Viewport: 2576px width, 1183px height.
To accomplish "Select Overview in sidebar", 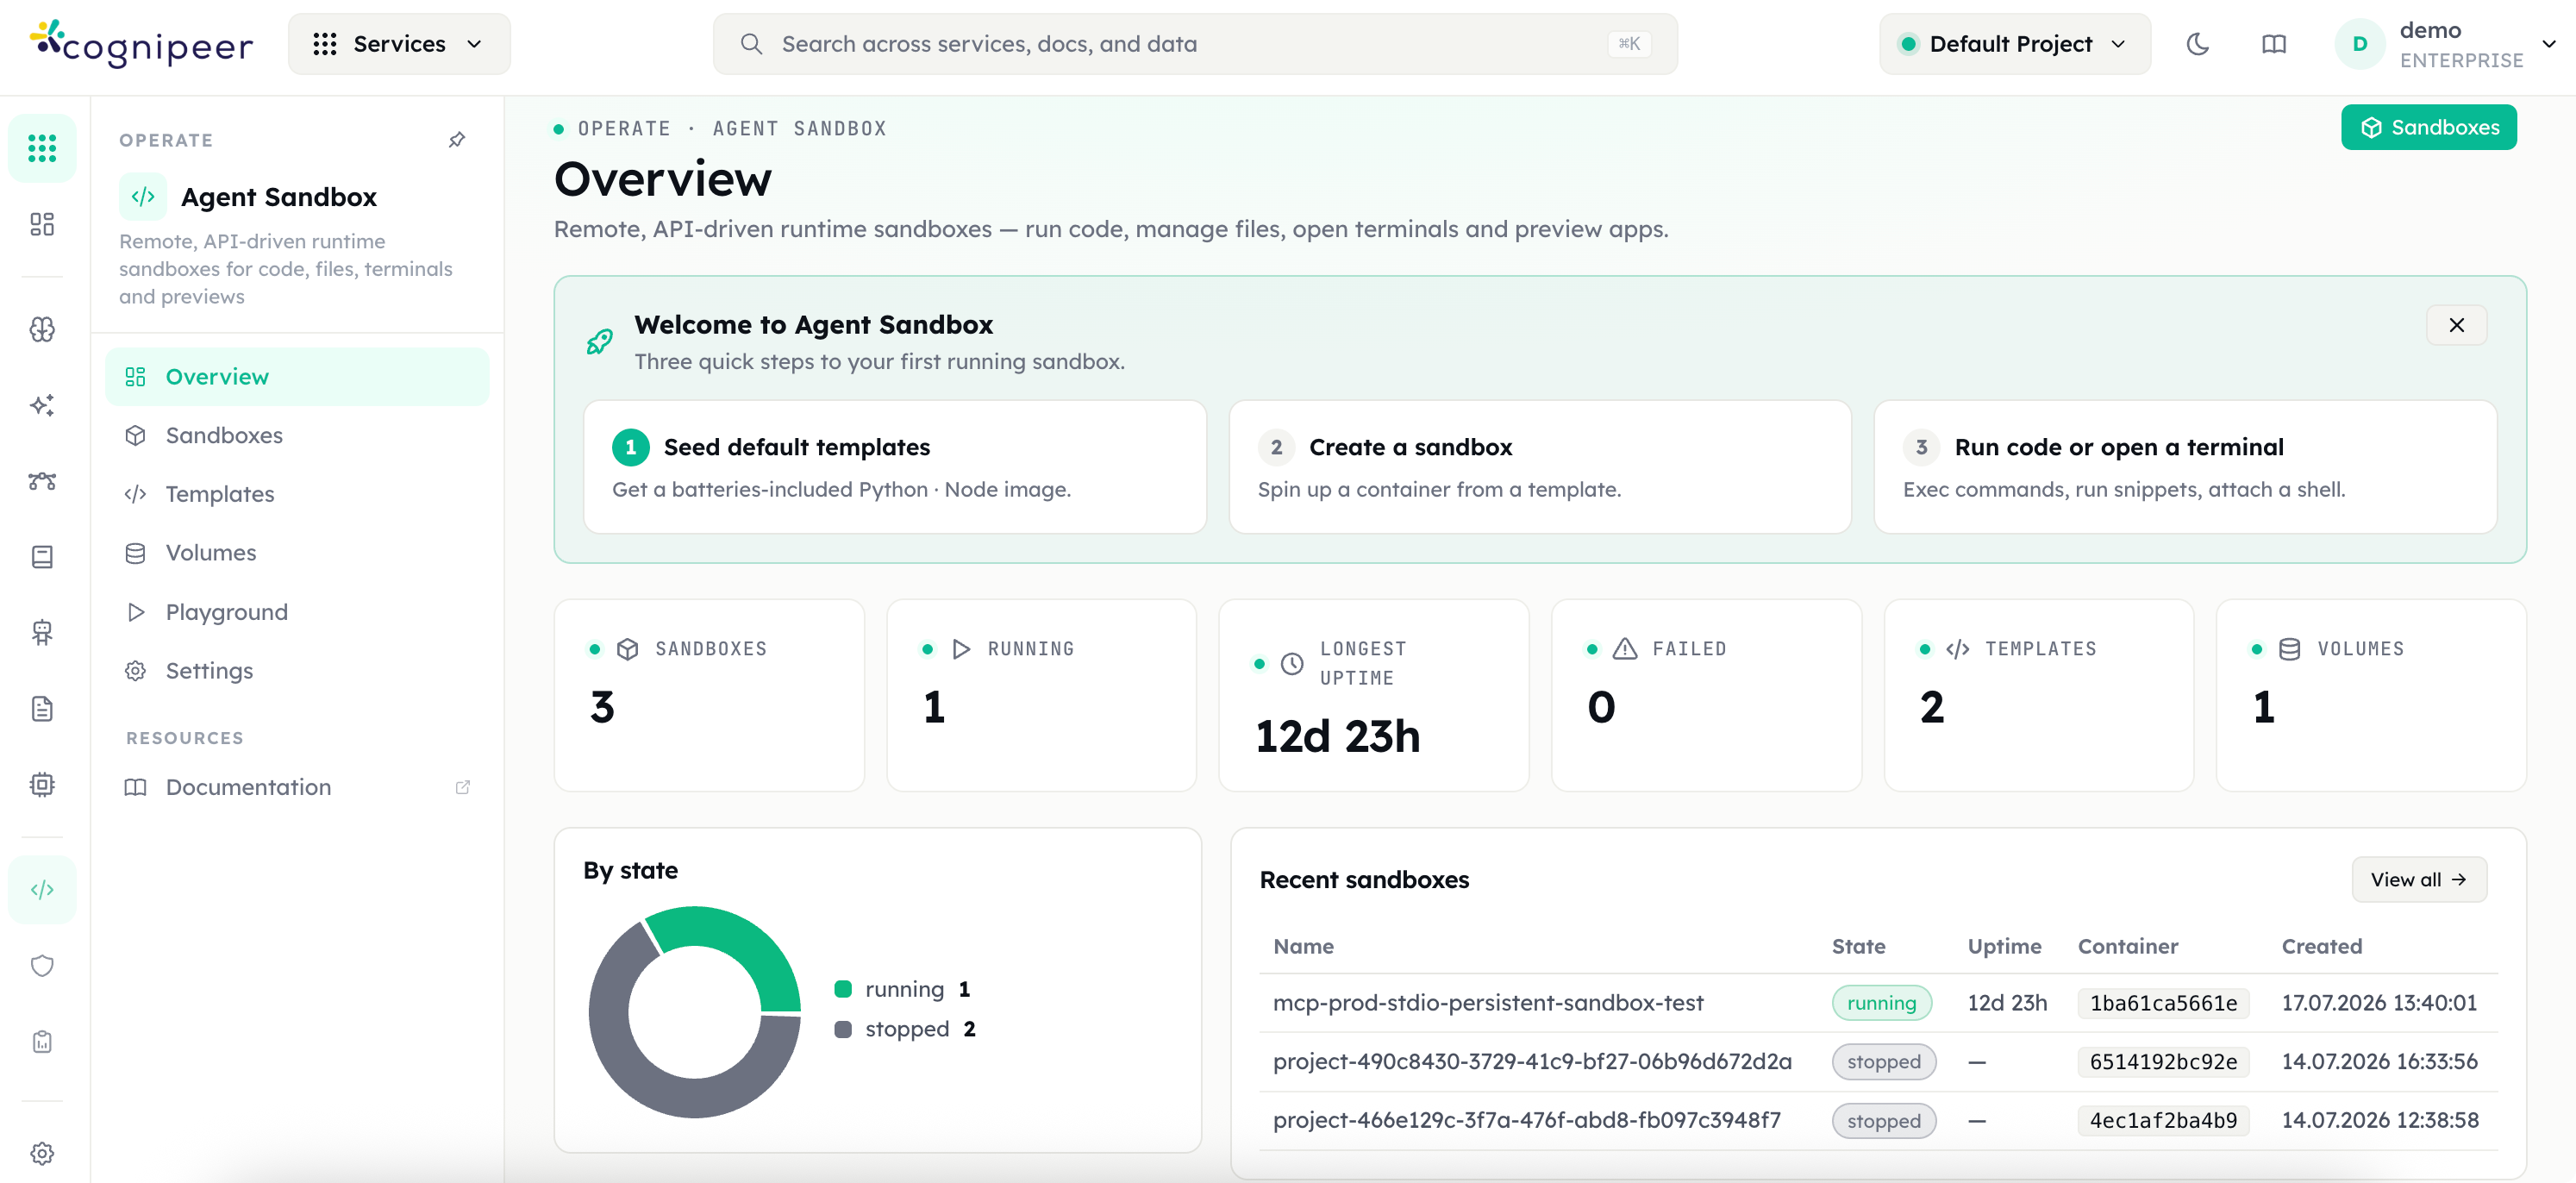I will [297, 377].
